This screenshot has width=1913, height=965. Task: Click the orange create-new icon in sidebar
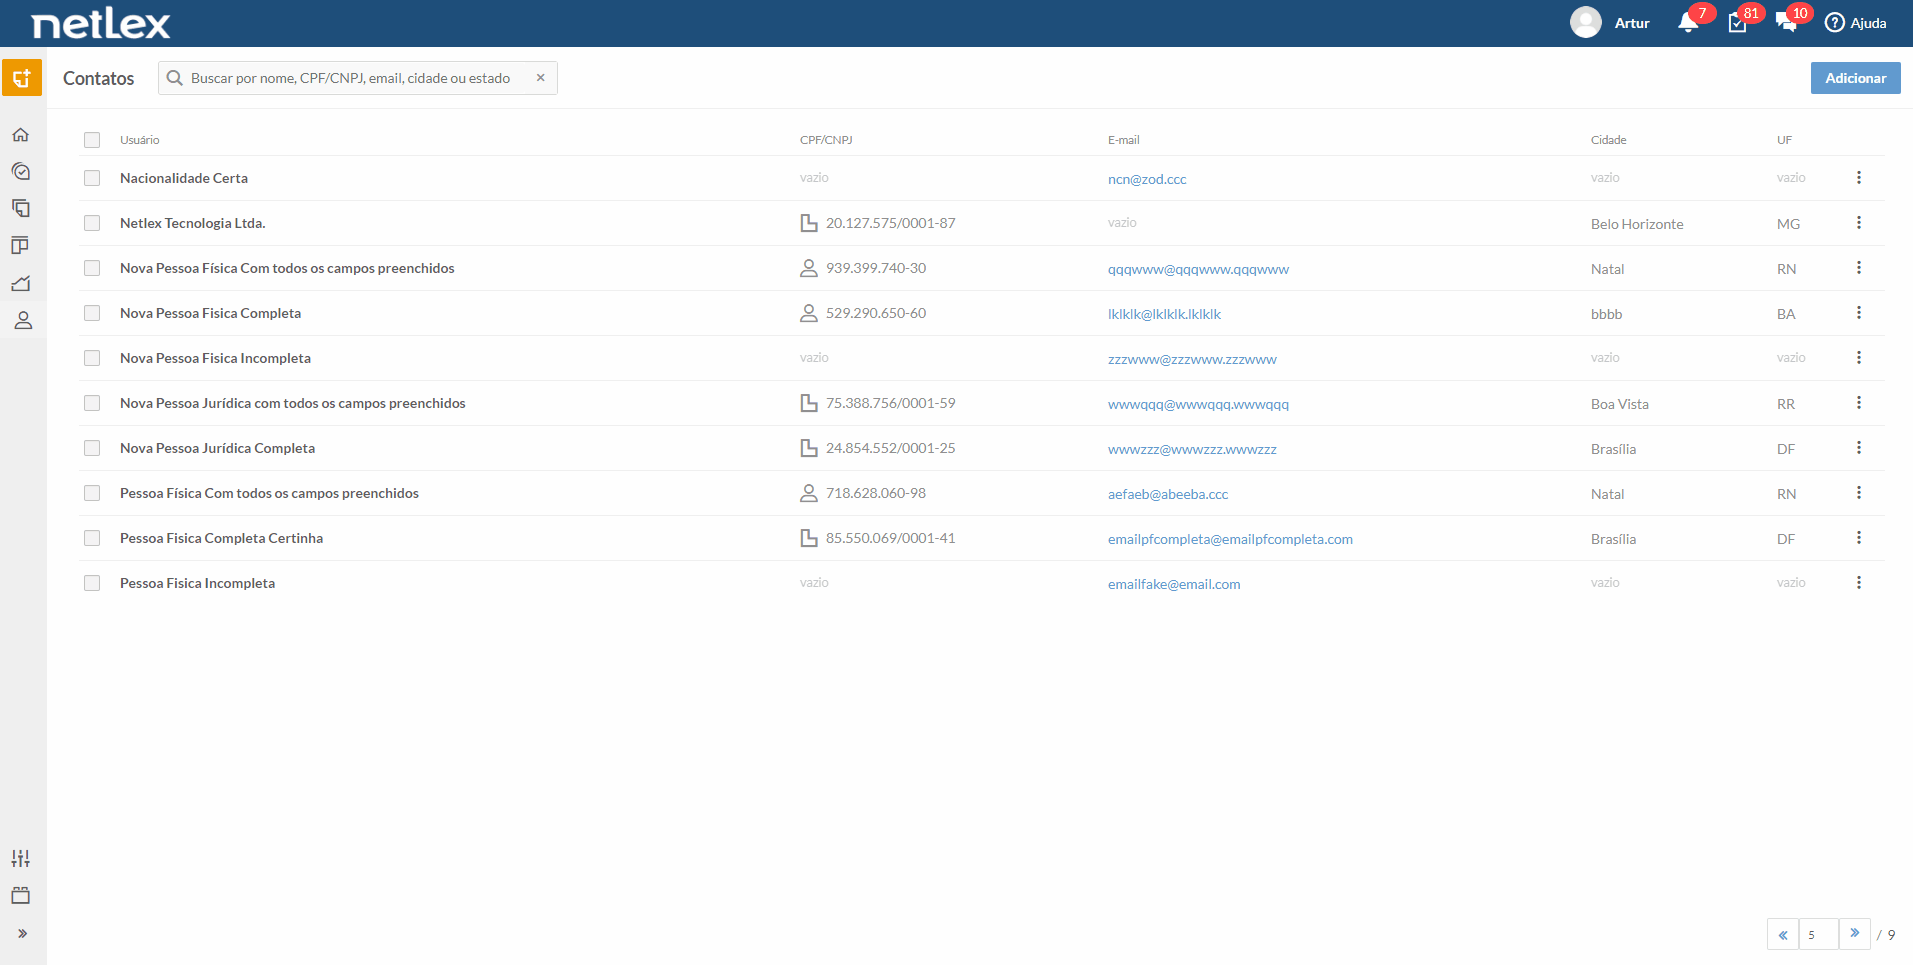coord(22,78)
